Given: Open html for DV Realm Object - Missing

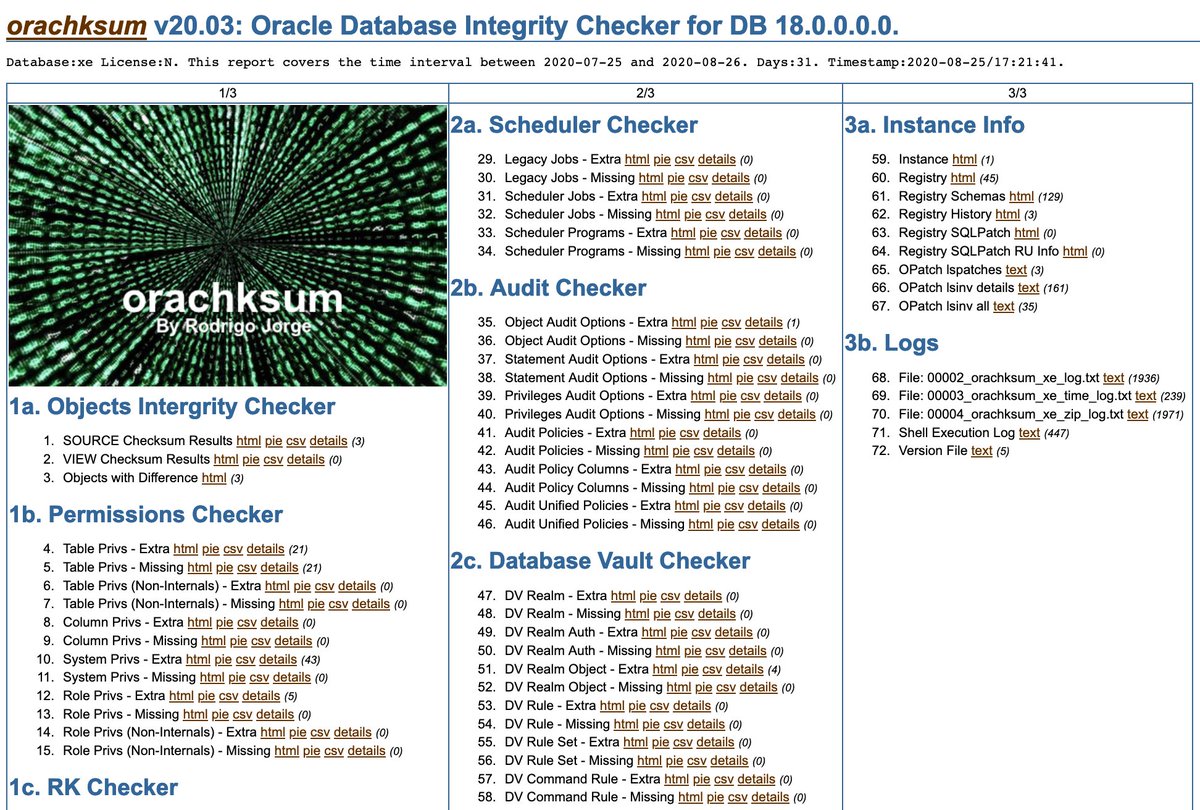Looking at the screenshot, I should pyautogui.click(x=678, y=687).
